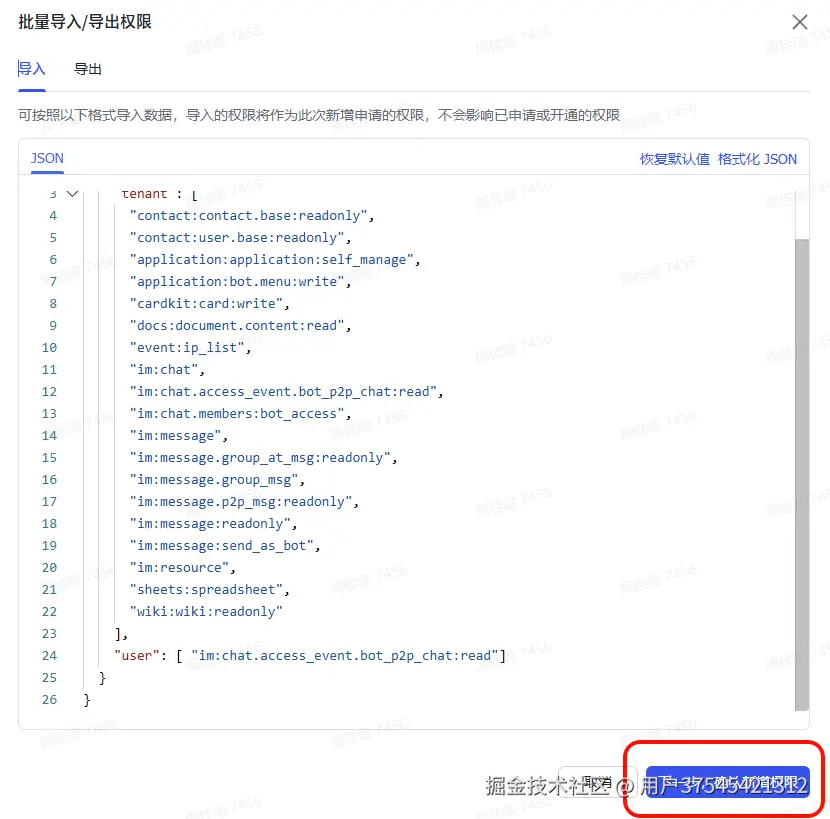Click the "docs:document.content:read" line
830x819 pixels.
click(240, 326)
